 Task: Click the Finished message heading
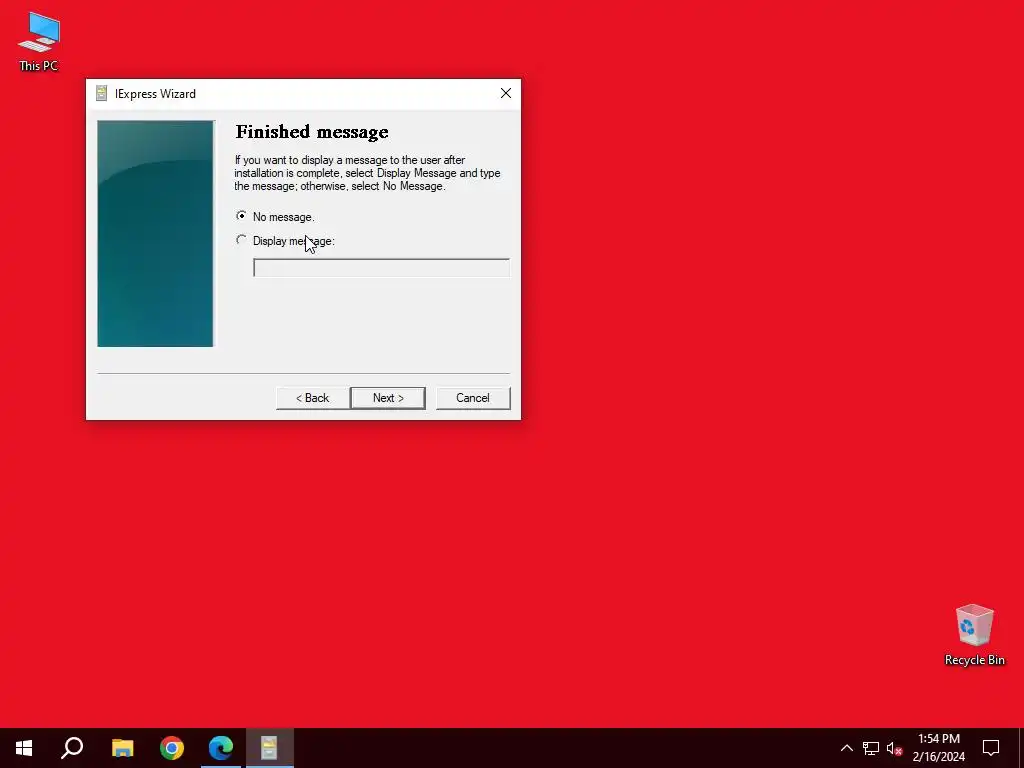312,132
